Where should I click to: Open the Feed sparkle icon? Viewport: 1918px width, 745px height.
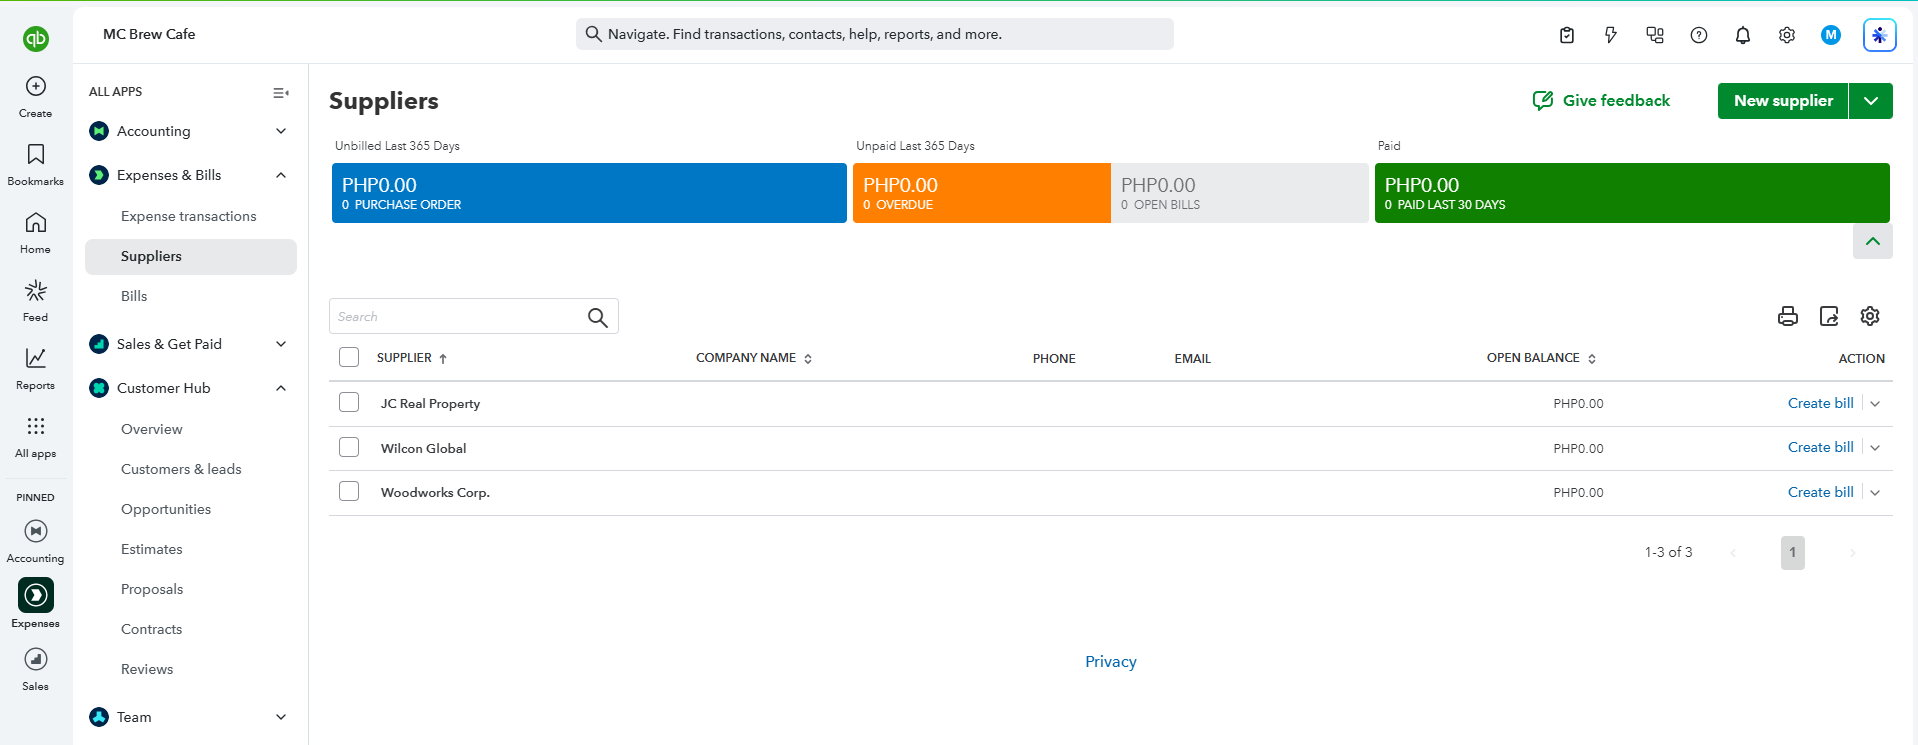point(36,290)
